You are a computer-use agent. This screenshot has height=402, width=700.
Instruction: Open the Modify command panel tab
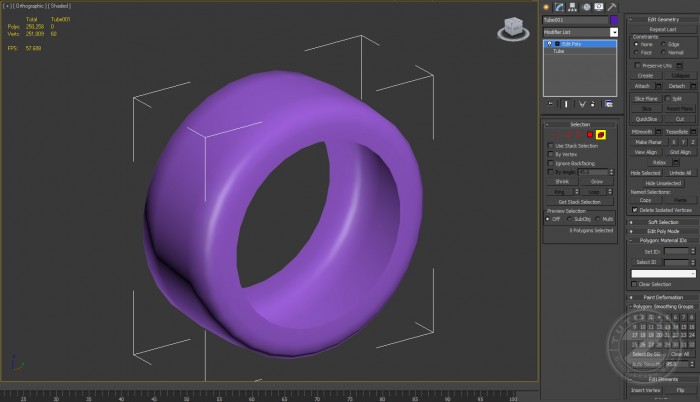pyautogui.click(x=559, y=6)
